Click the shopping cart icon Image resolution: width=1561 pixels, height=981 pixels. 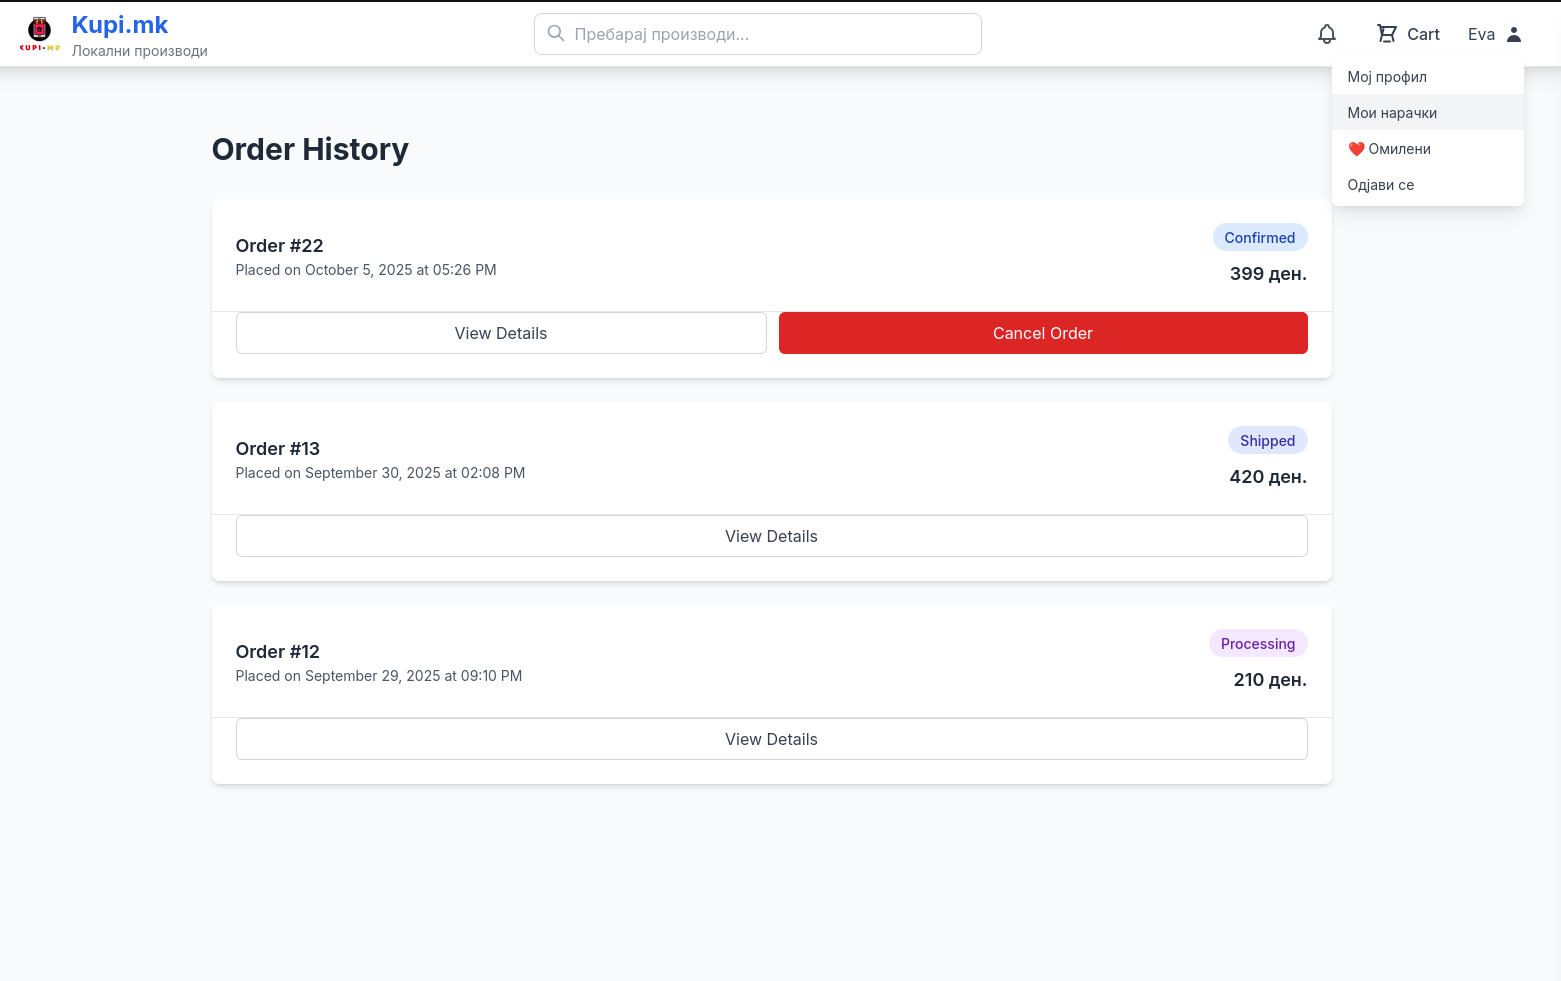(x=1386, y=34)
